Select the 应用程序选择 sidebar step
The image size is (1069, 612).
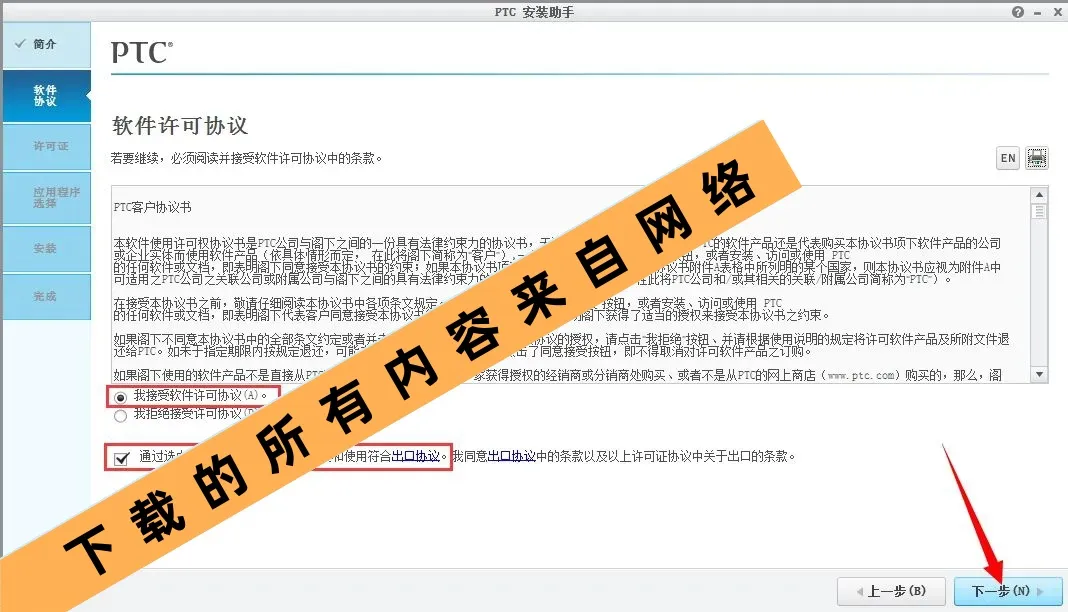coord(46,198)
